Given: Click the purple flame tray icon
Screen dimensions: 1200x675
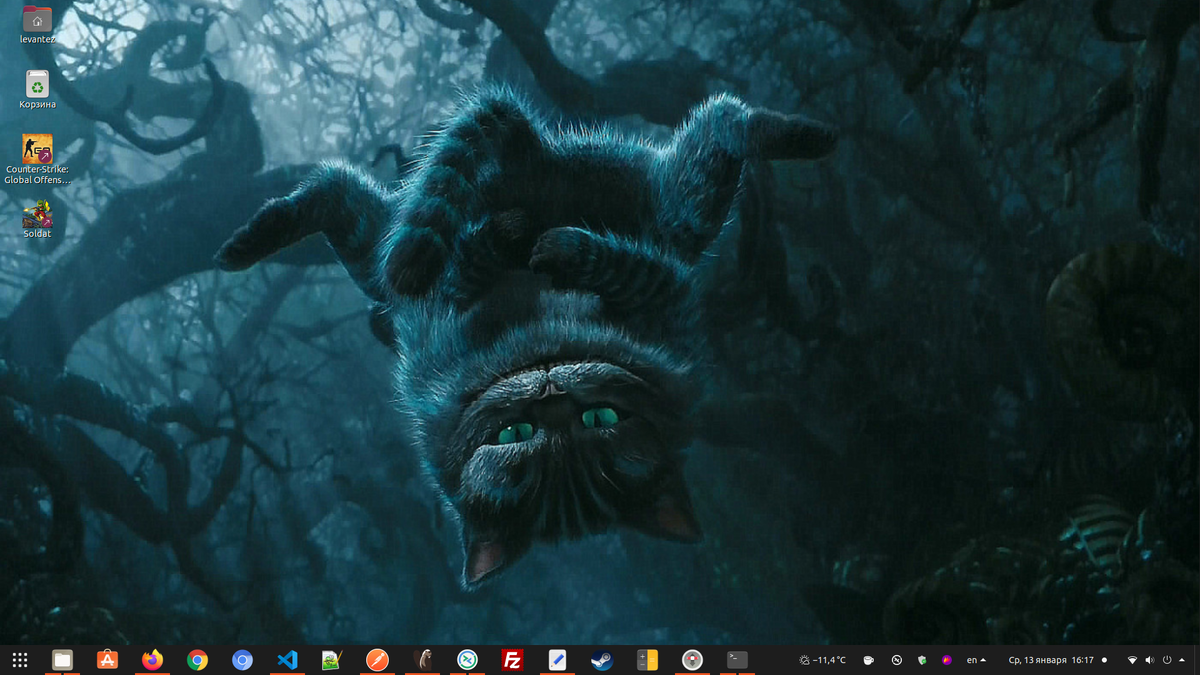Looking at the screenshot, I should click(947, 660).
